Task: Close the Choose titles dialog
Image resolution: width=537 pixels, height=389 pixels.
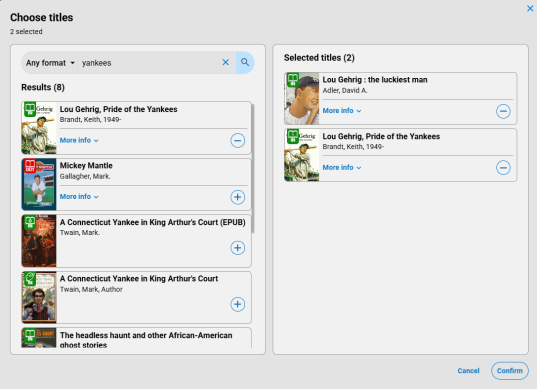Action: (530, 9)
